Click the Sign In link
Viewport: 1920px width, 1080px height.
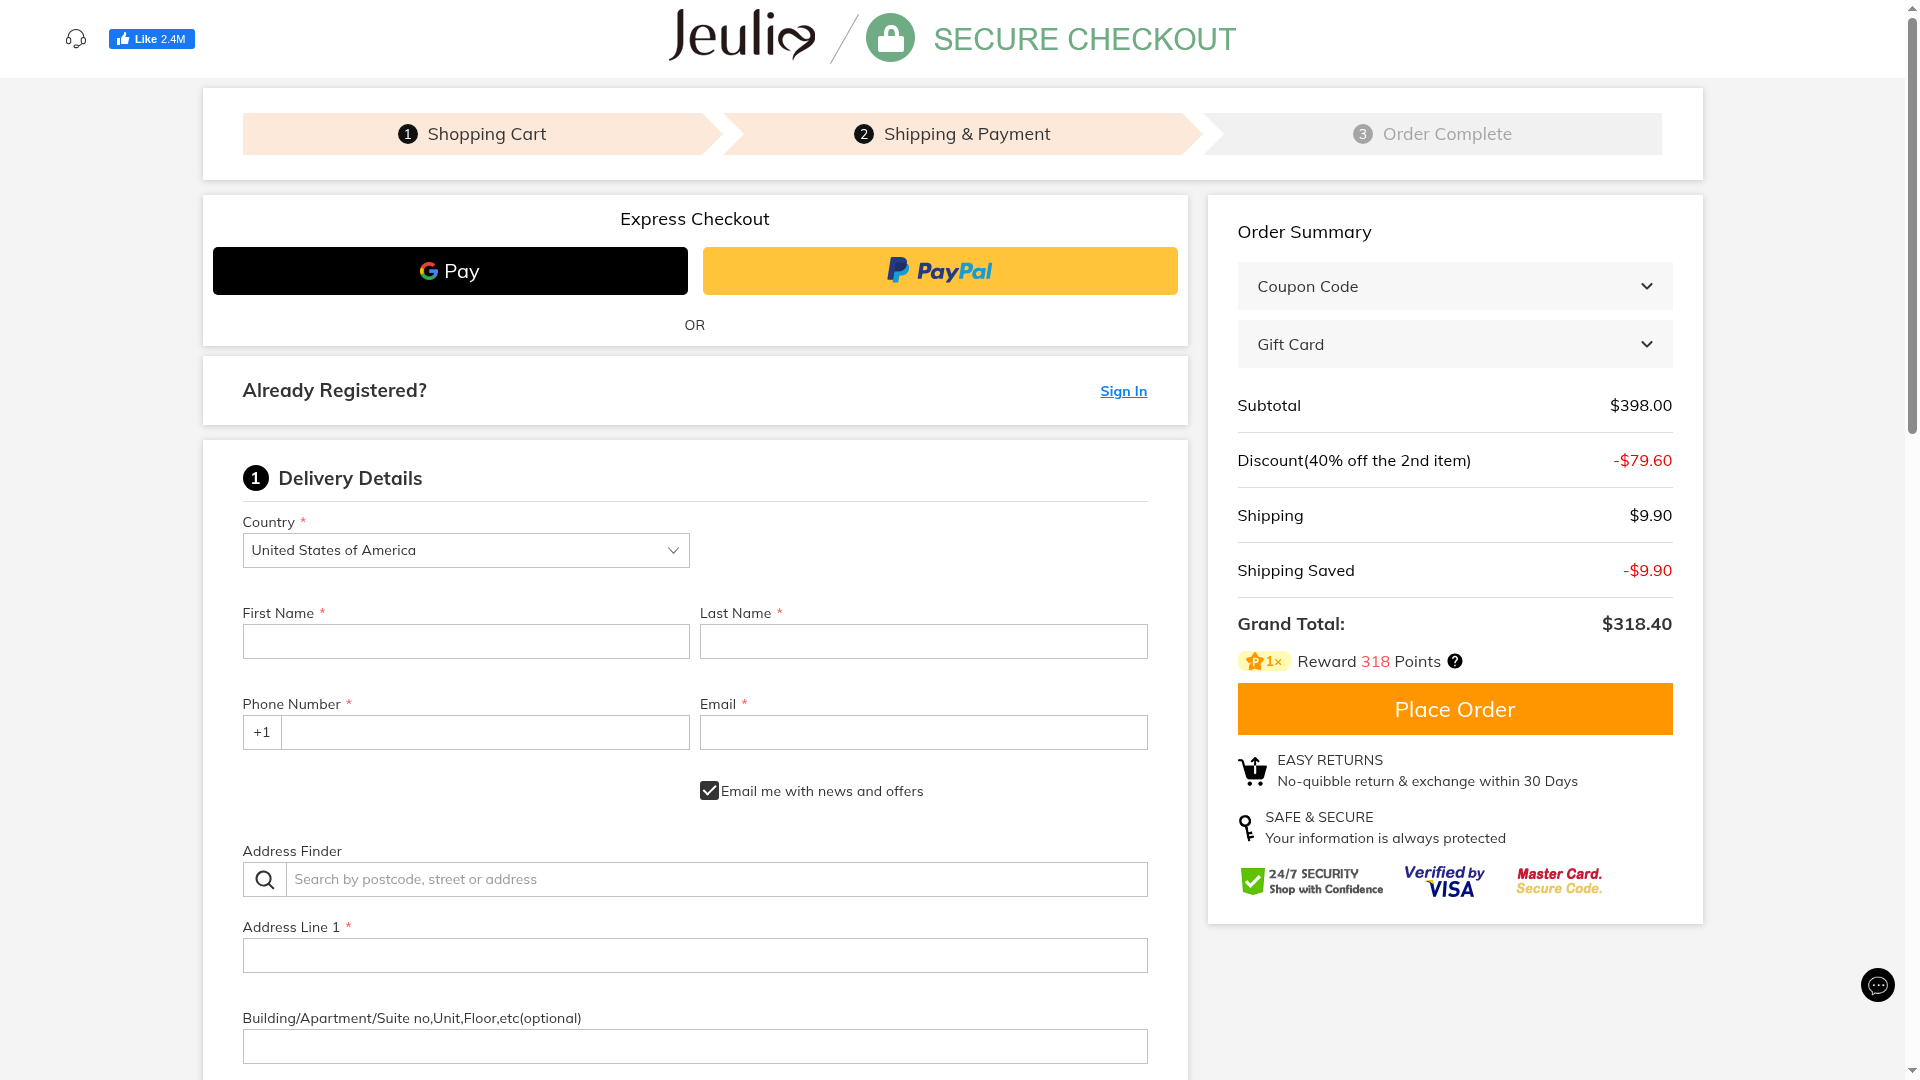[1123, 391]
